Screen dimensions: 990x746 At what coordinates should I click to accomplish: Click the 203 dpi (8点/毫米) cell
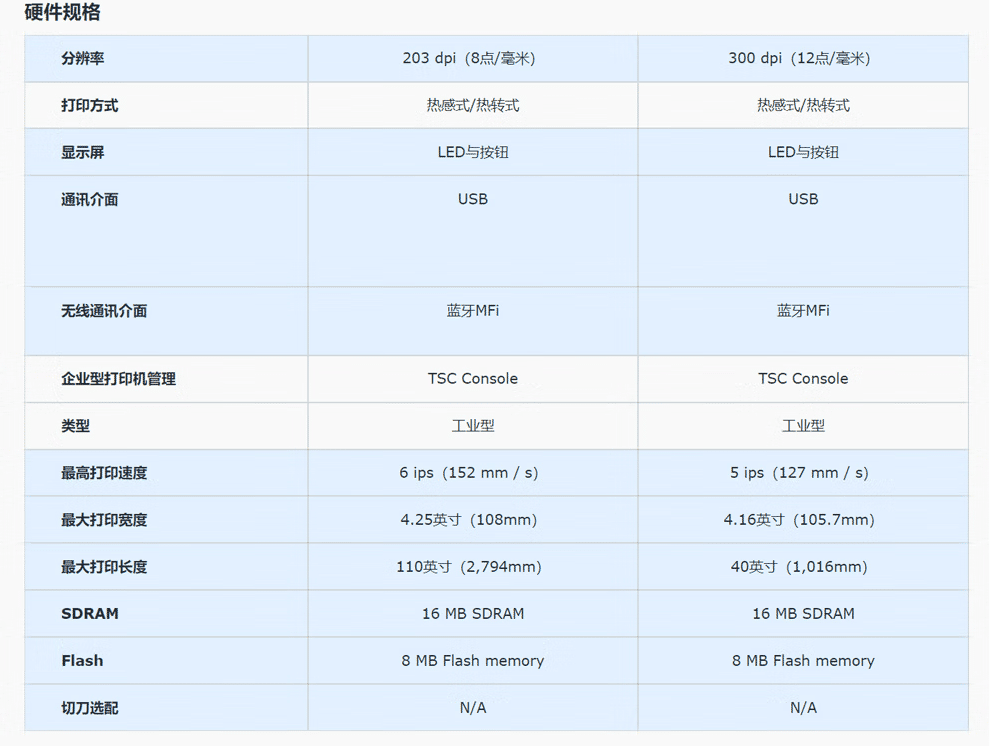[x=472, y=59]
